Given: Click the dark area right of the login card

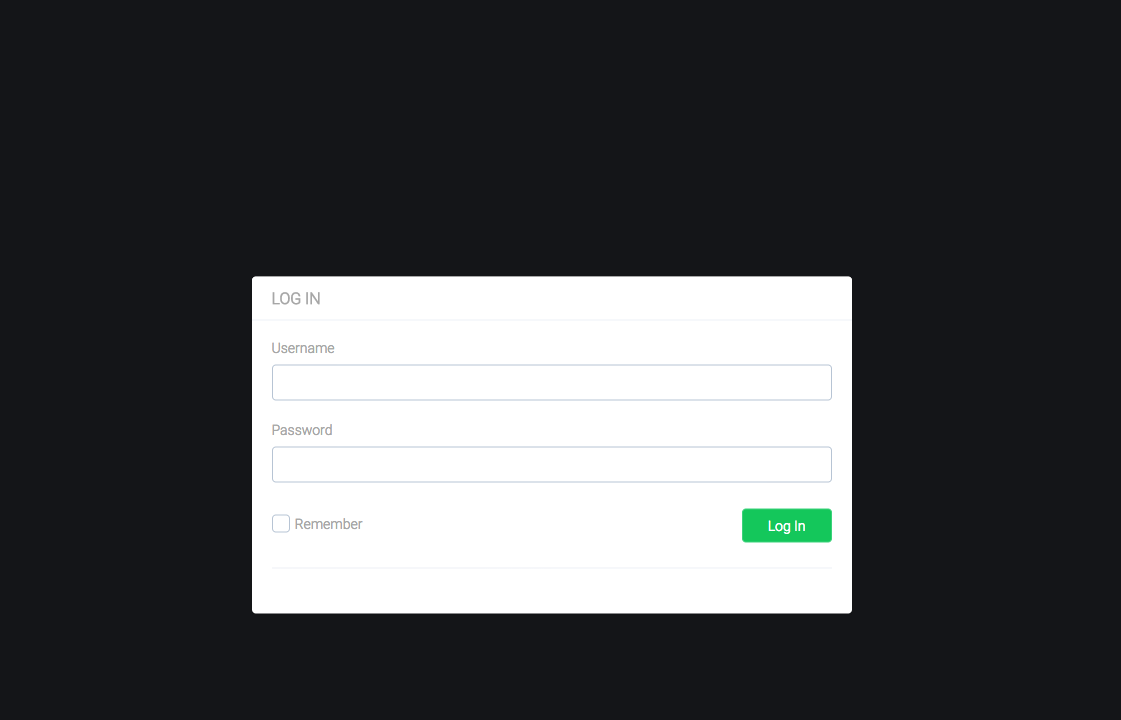Looking at the screenshot, I should [987, 443].
